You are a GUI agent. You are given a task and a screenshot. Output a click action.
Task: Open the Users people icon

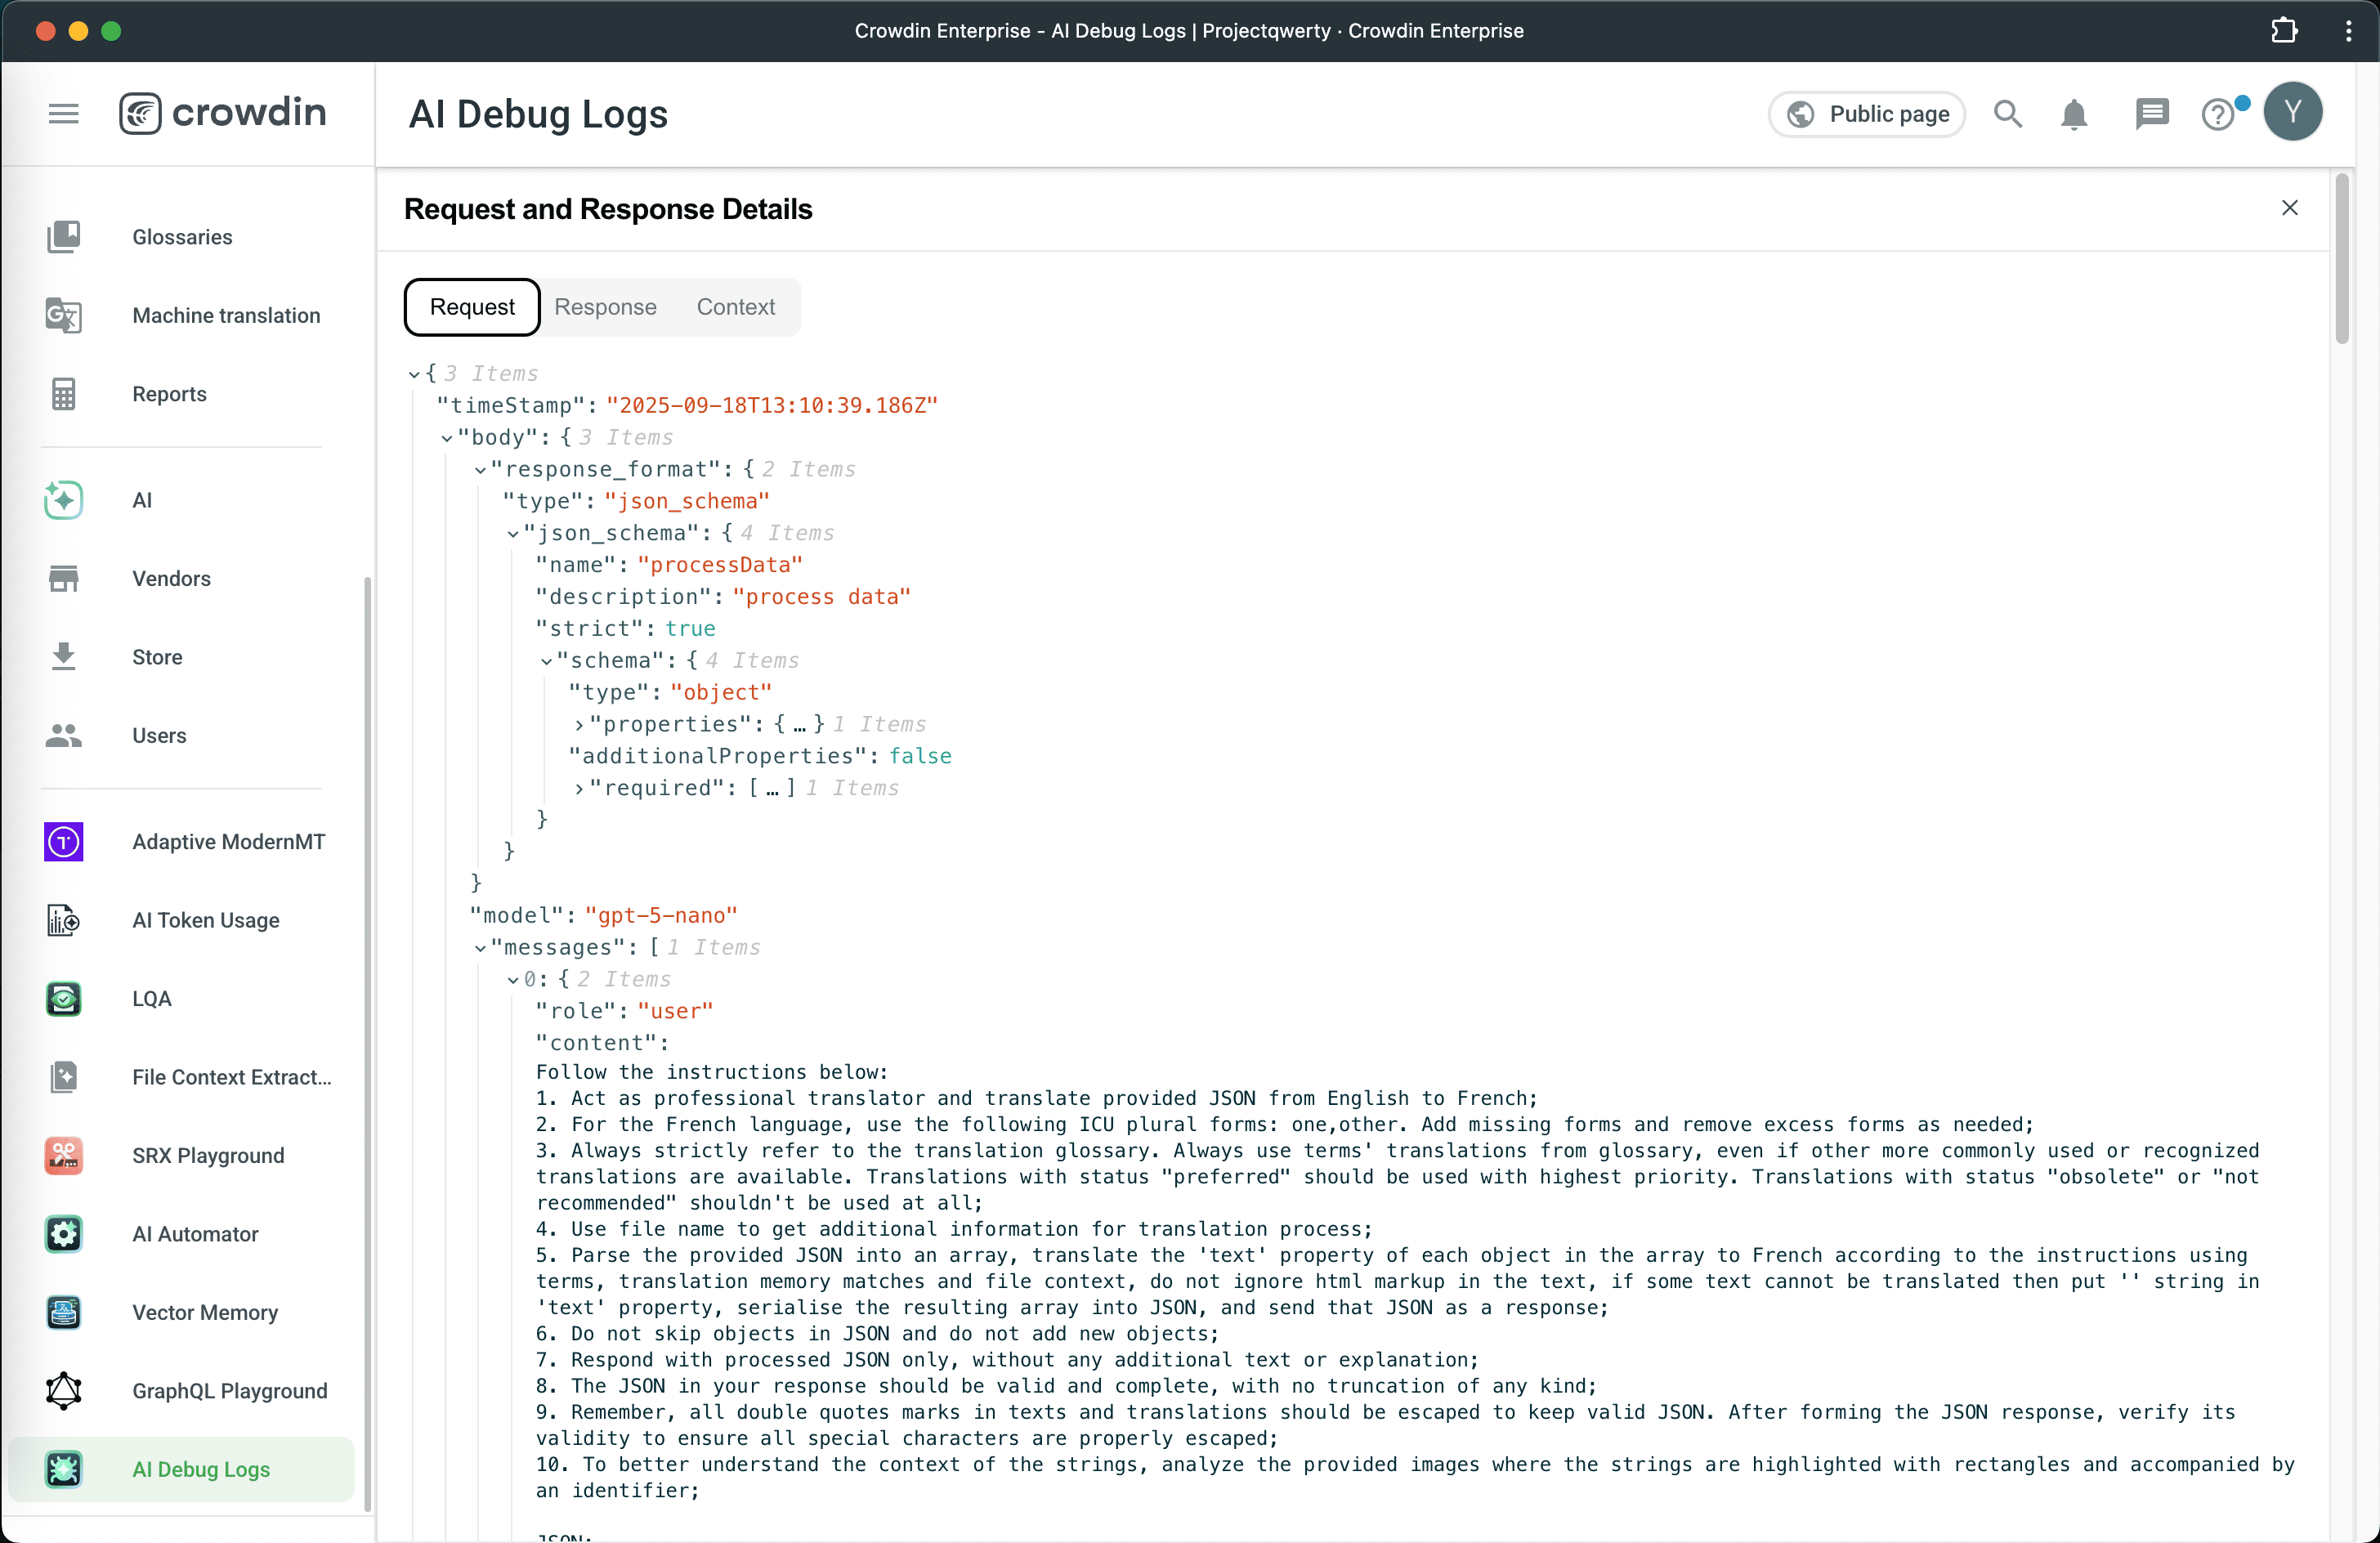pyautogui.click(x=64, y=735)
